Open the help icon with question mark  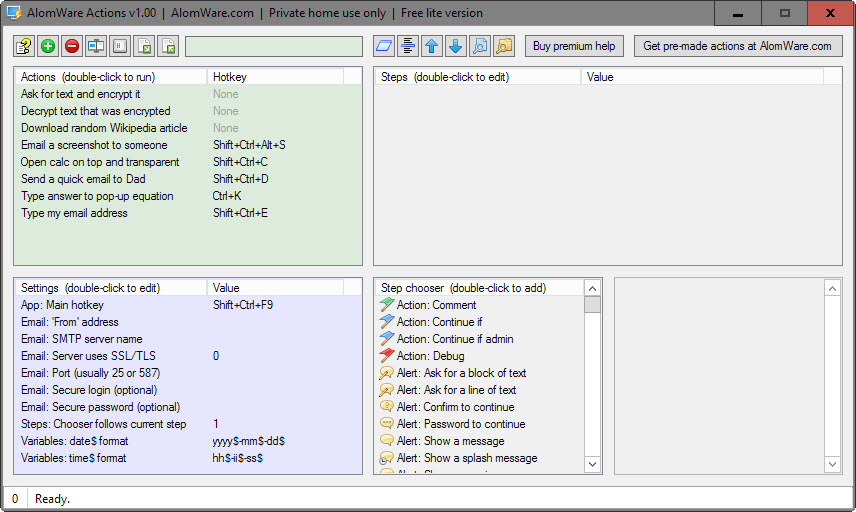(24, 46)
